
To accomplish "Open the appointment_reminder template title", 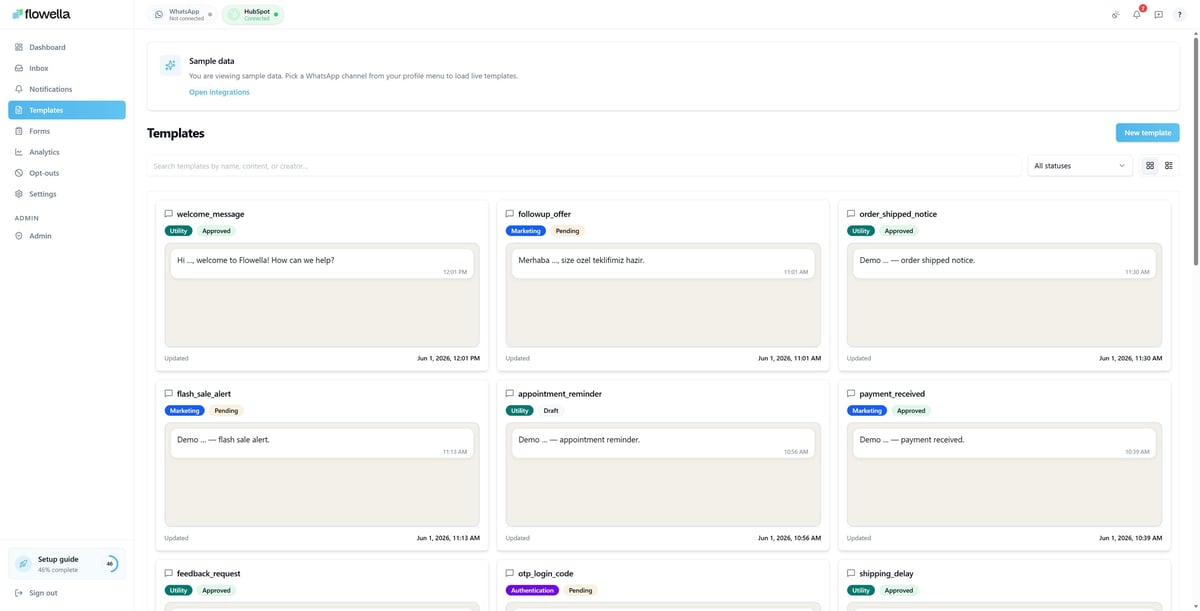I will click(x=560, y=394).
